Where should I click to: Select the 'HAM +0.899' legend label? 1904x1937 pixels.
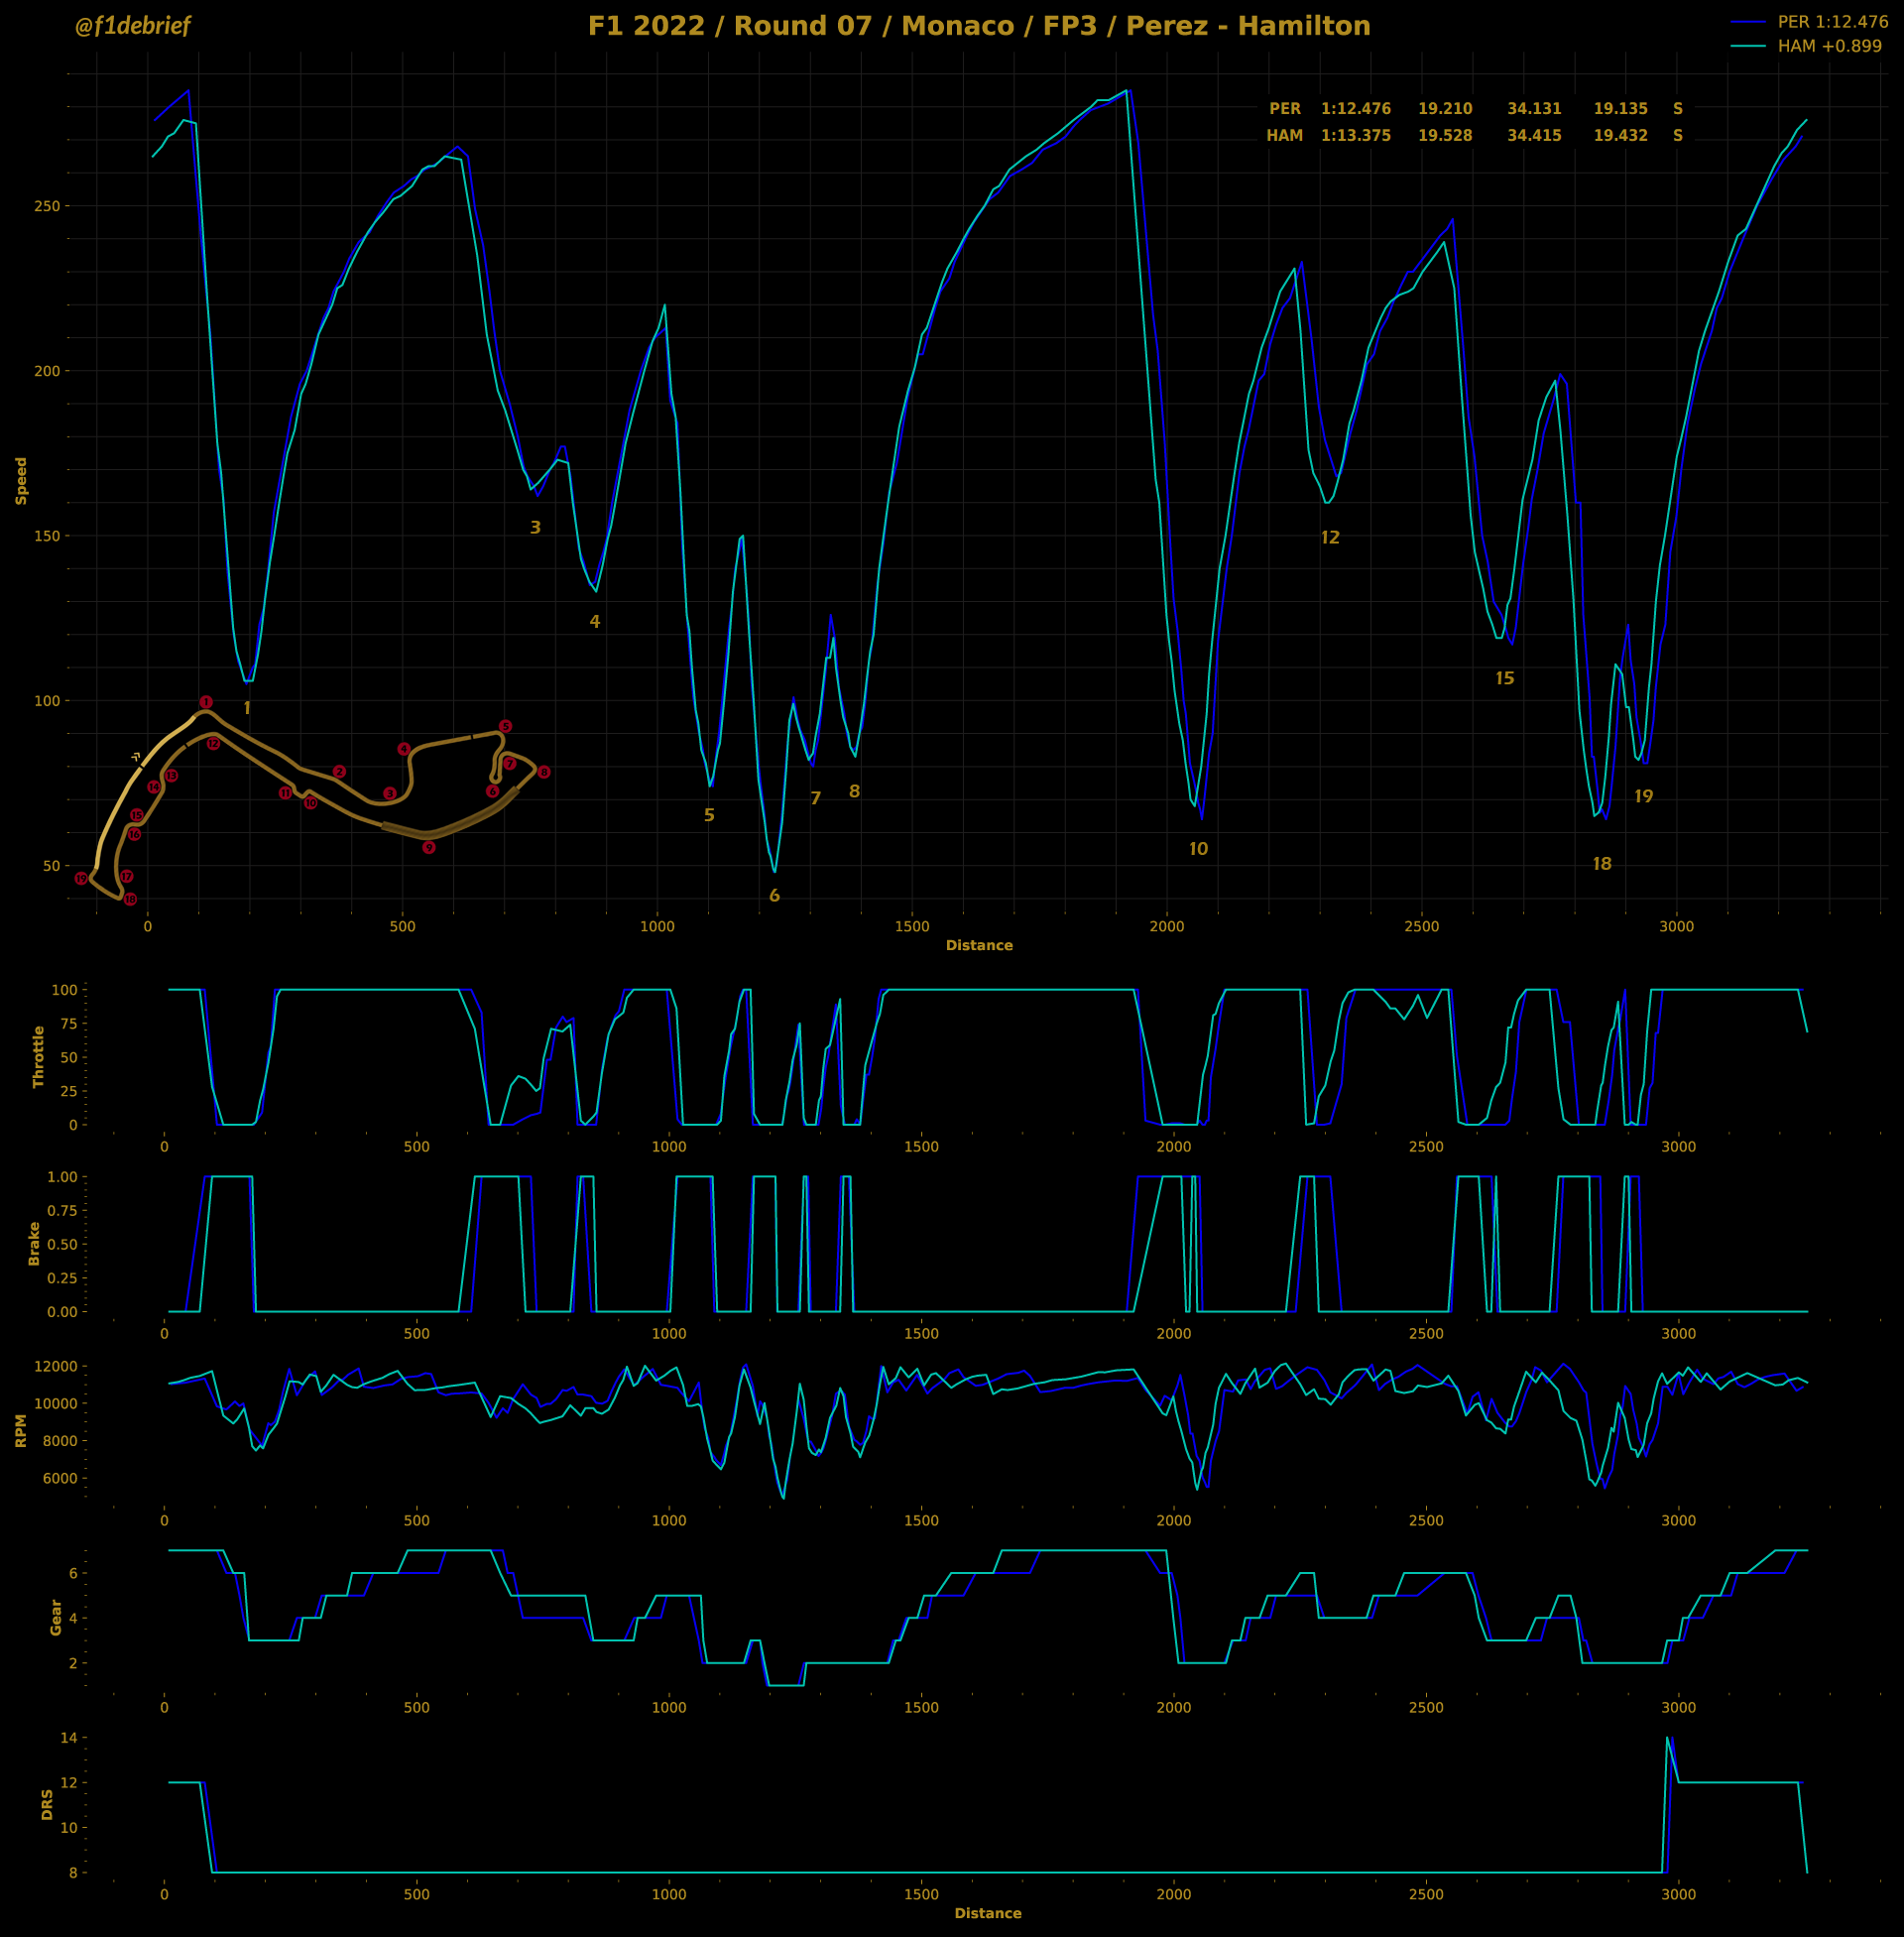coord(1830,46)
